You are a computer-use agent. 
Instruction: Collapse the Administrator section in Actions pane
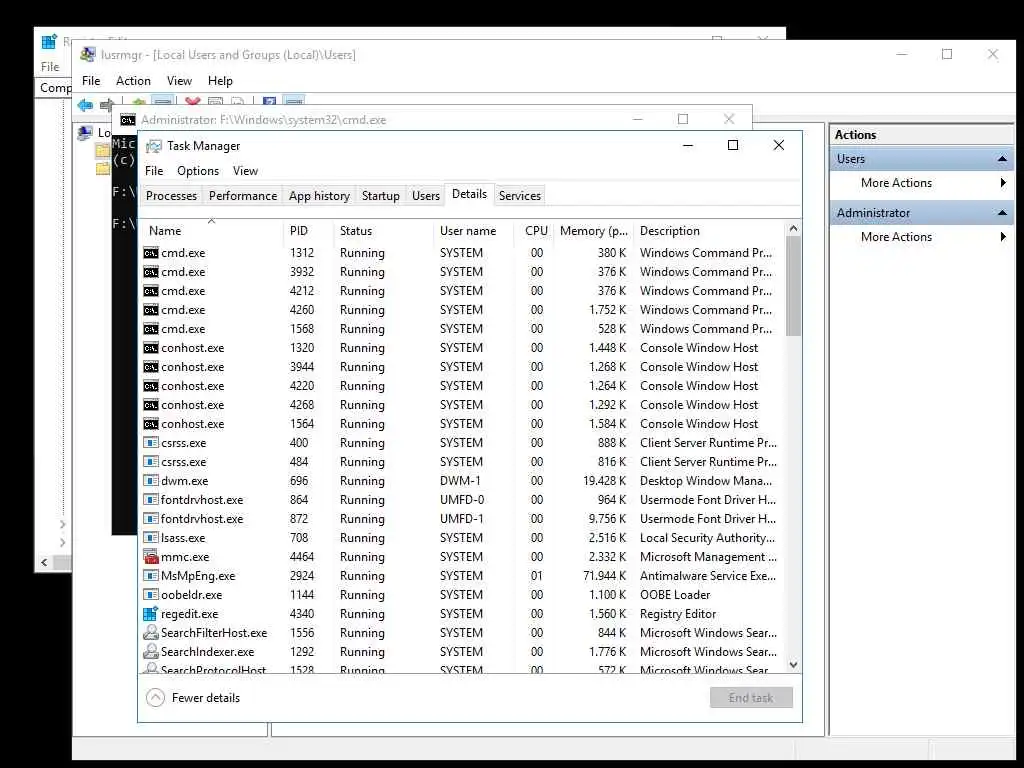(1002, 213)
